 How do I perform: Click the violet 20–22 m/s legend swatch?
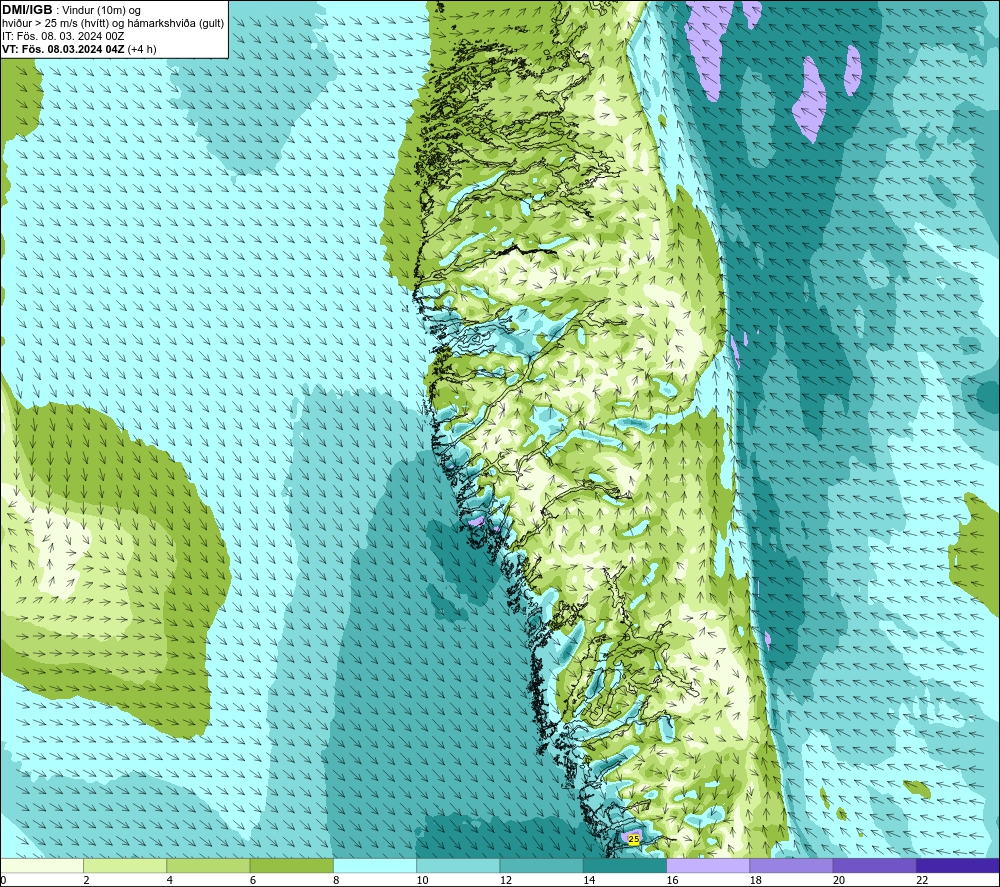874,865
